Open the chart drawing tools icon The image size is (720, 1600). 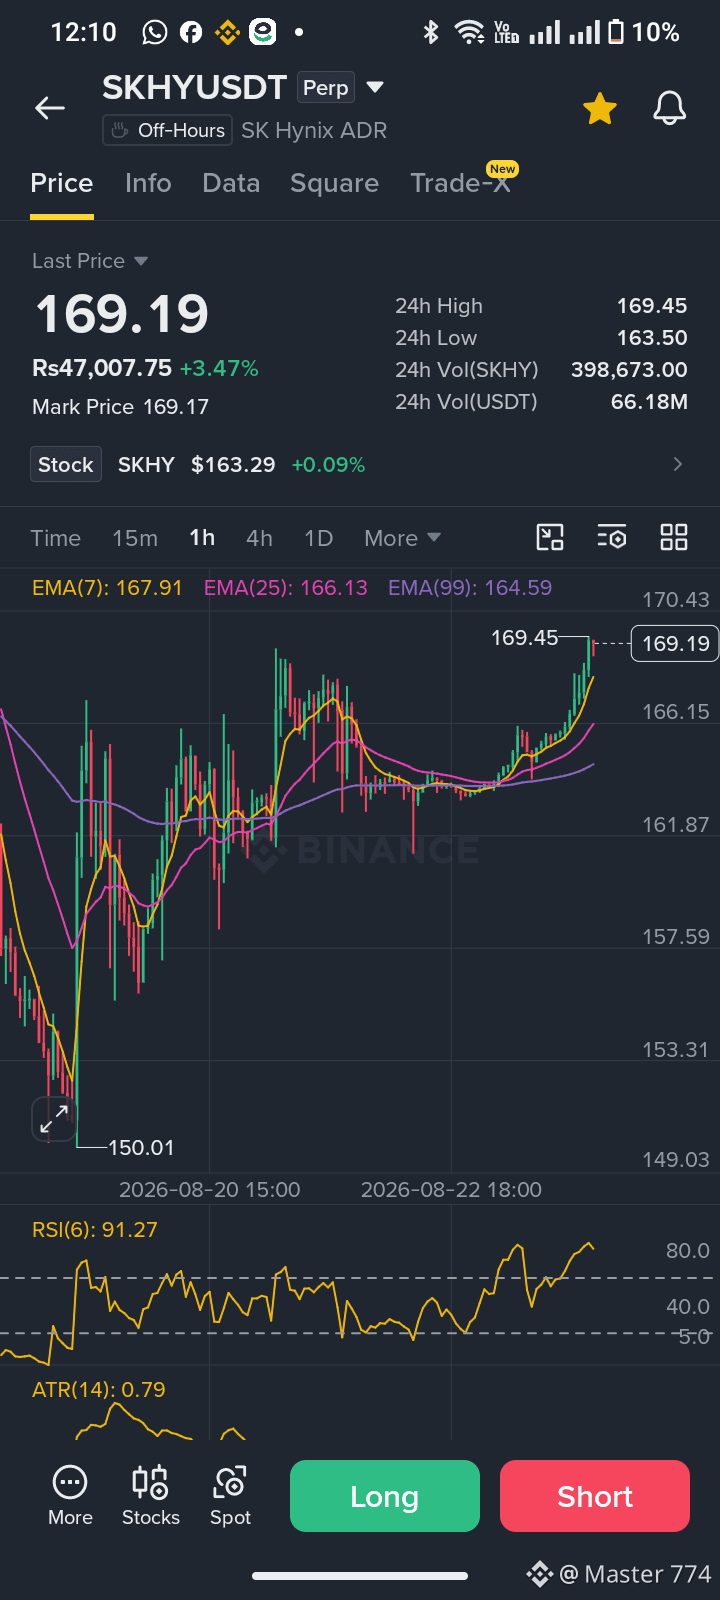550,537
